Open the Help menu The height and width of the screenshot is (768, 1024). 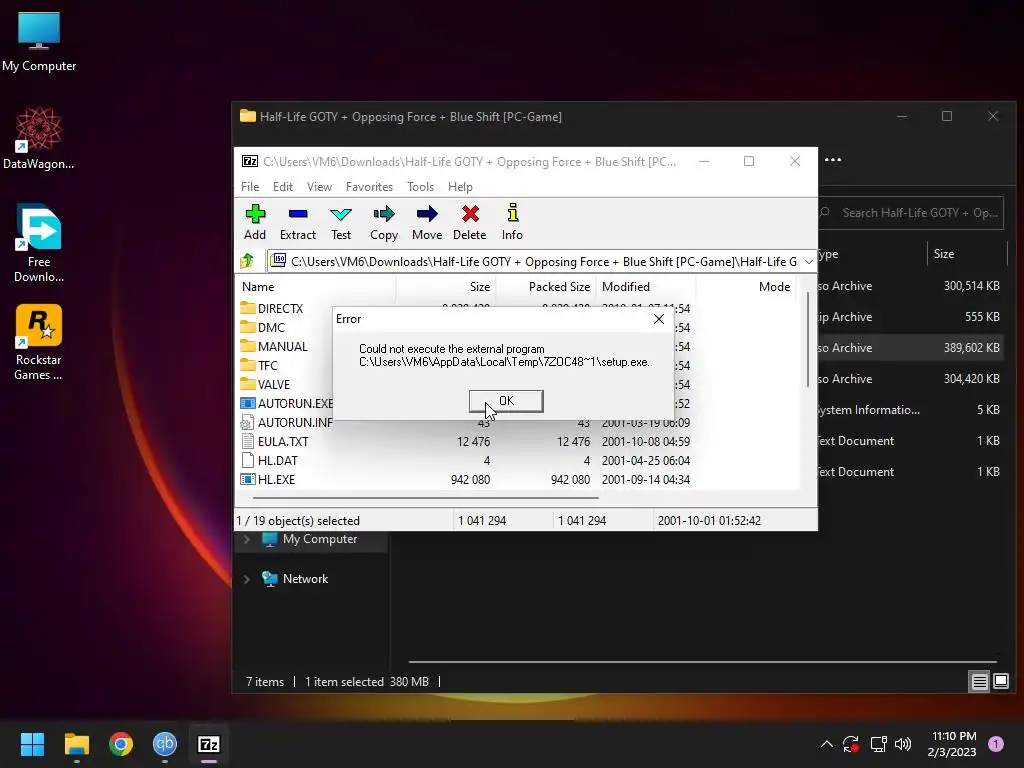[460, 187]
